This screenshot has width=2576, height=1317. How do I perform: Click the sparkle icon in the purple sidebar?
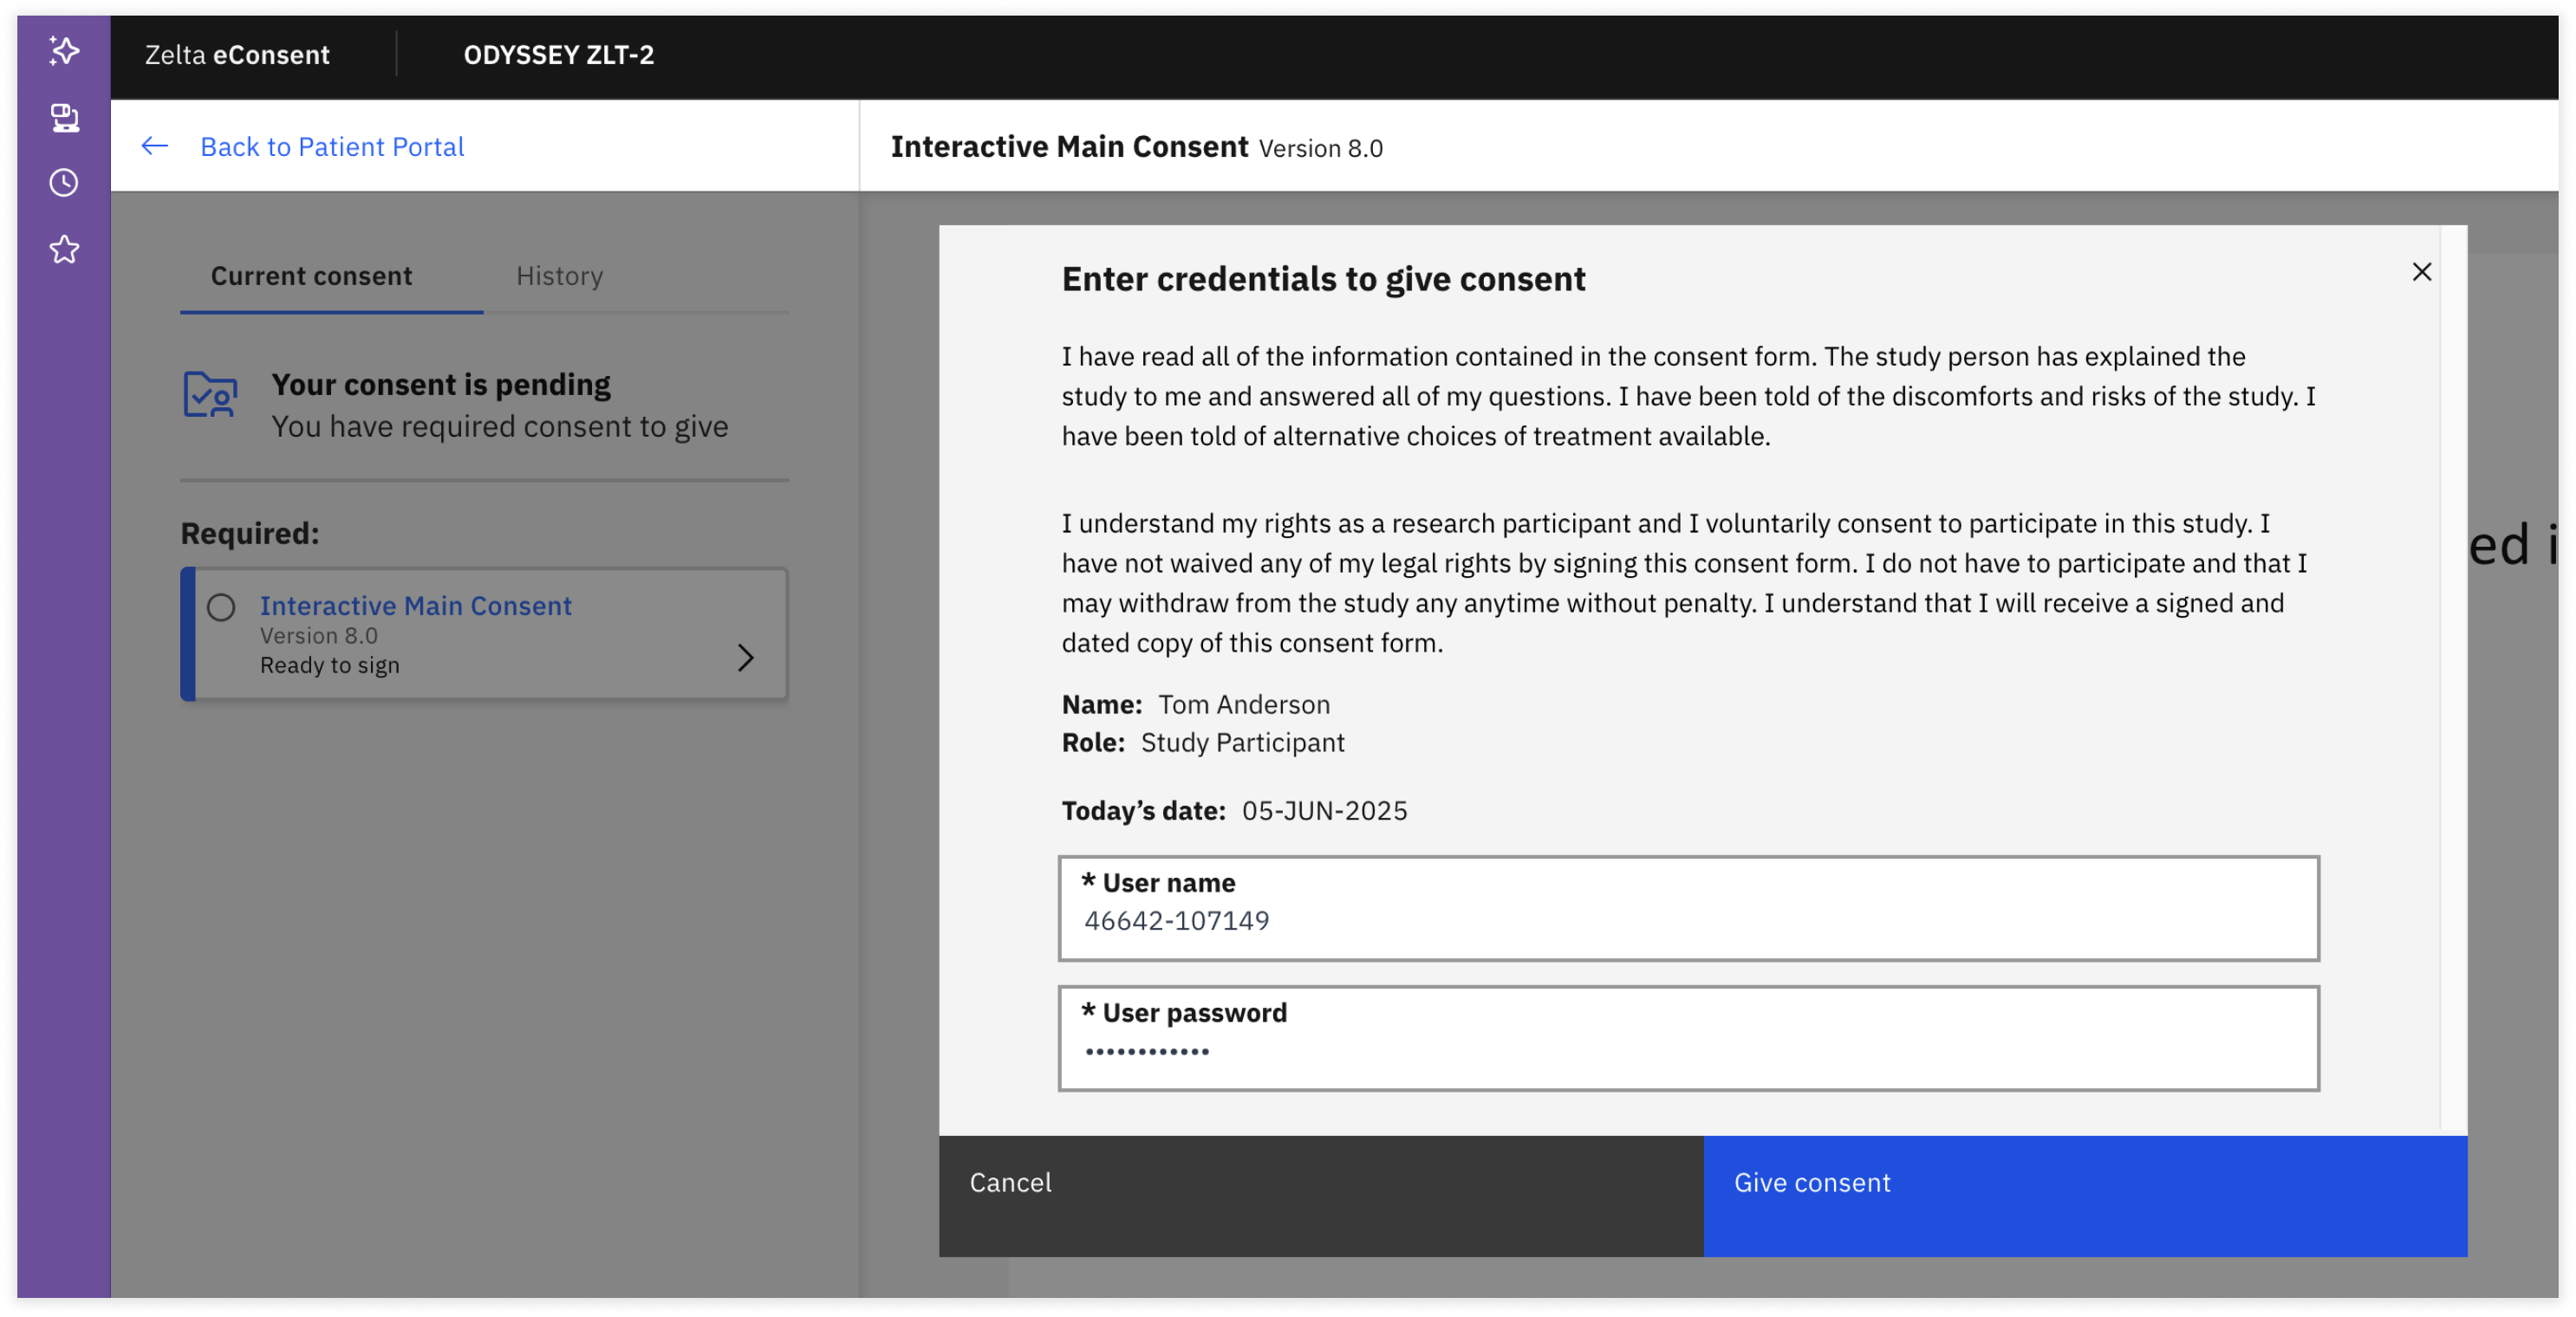click(64, 50)
